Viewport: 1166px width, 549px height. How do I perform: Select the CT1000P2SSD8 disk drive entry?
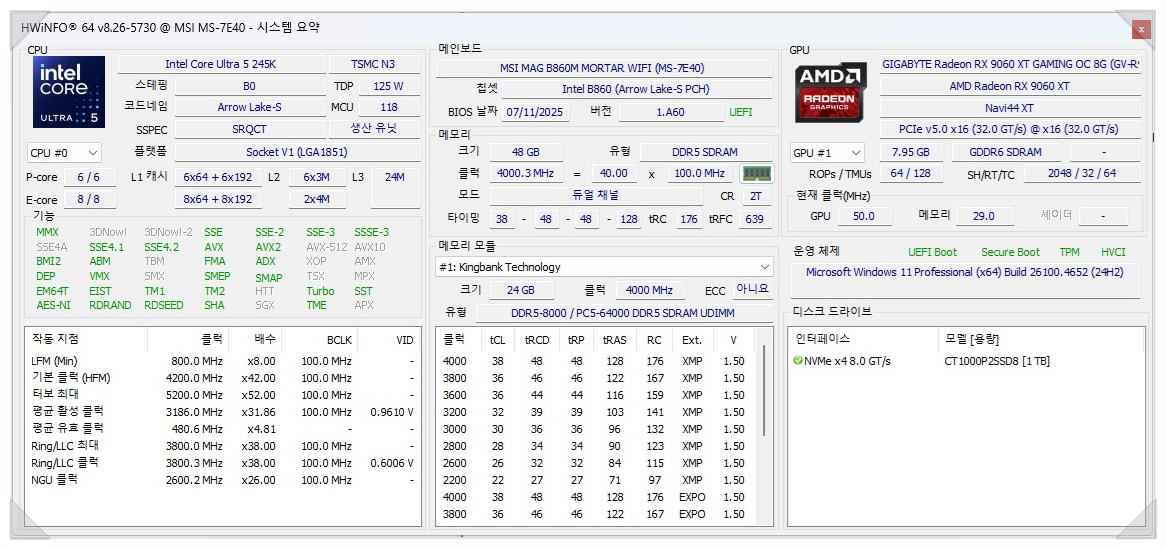996,361
